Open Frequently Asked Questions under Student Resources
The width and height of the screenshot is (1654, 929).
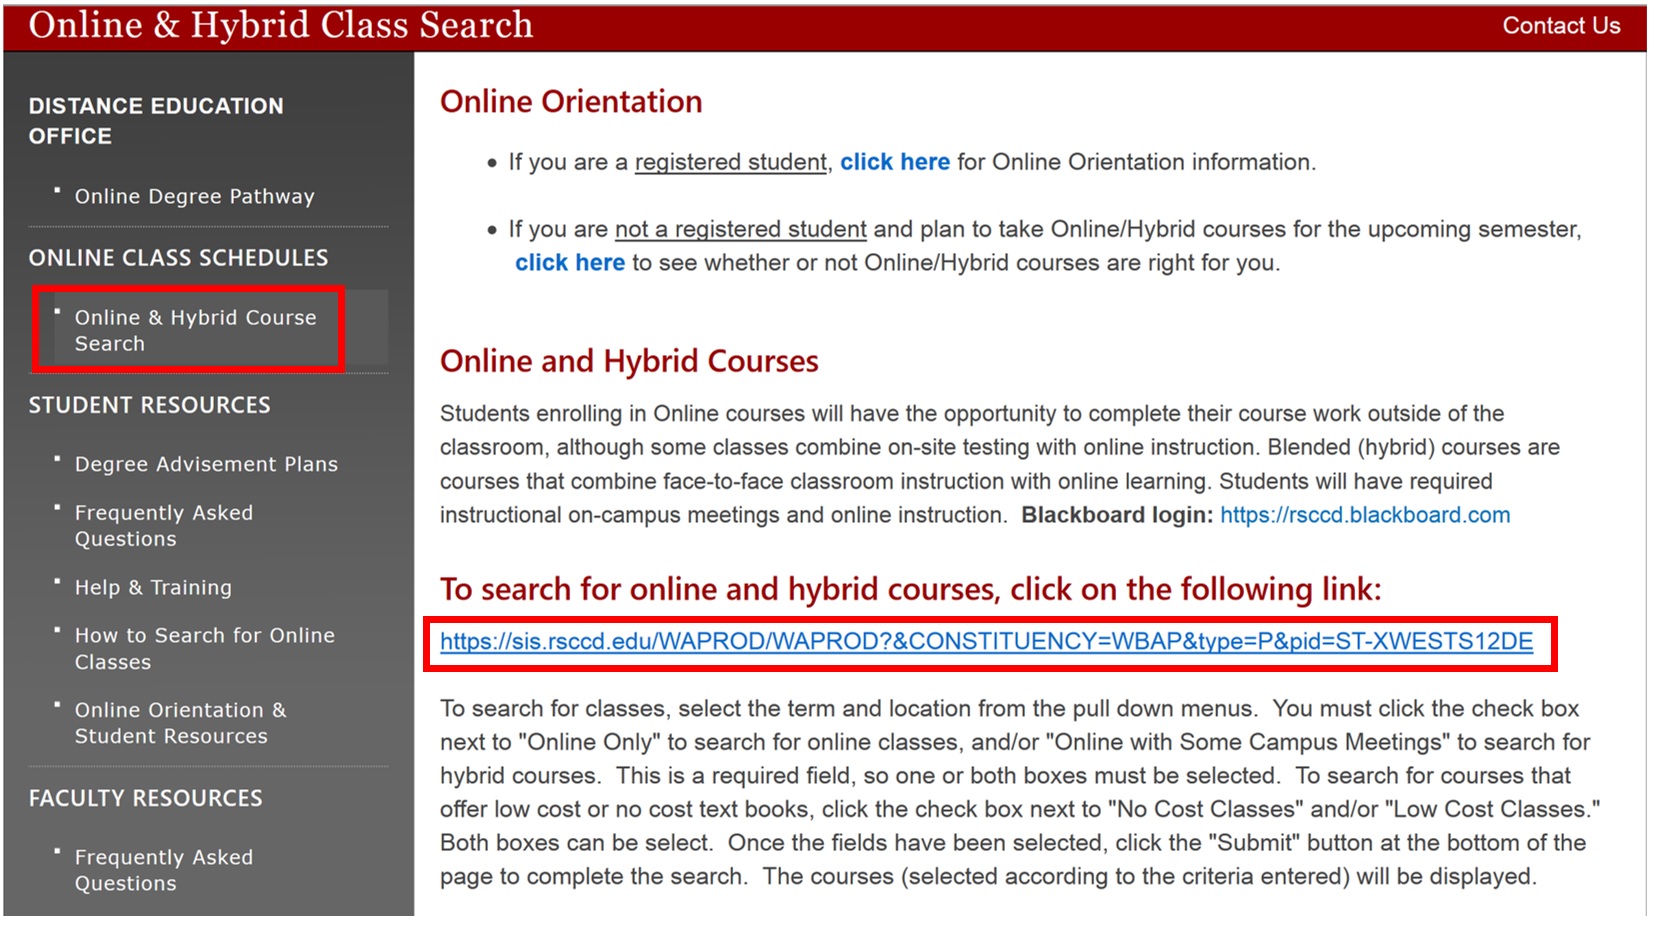163,525
